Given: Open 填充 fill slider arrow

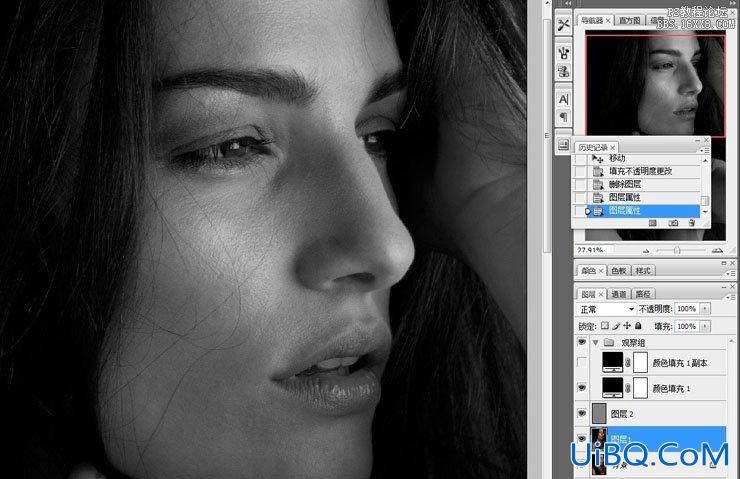Looking at the screenshot, I should click(x=705, y=326).
